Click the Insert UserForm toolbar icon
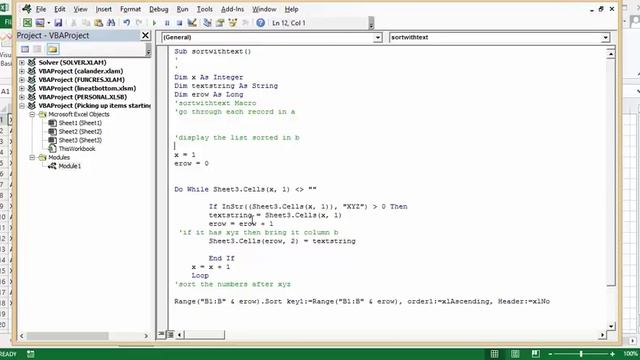The width and height of the screenshot is (640, 360). [40, 23]
